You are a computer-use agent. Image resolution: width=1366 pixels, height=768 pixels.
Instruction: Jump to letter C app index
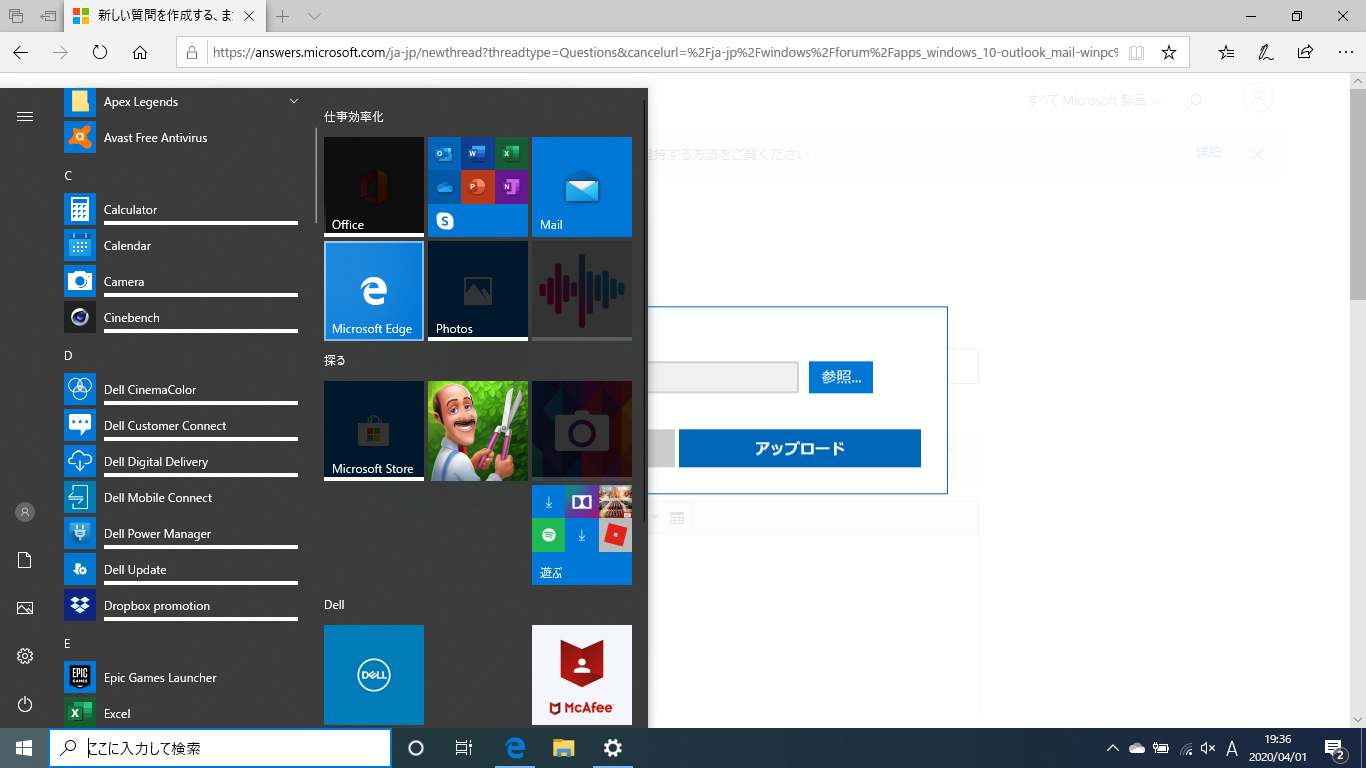coord(68,176)
